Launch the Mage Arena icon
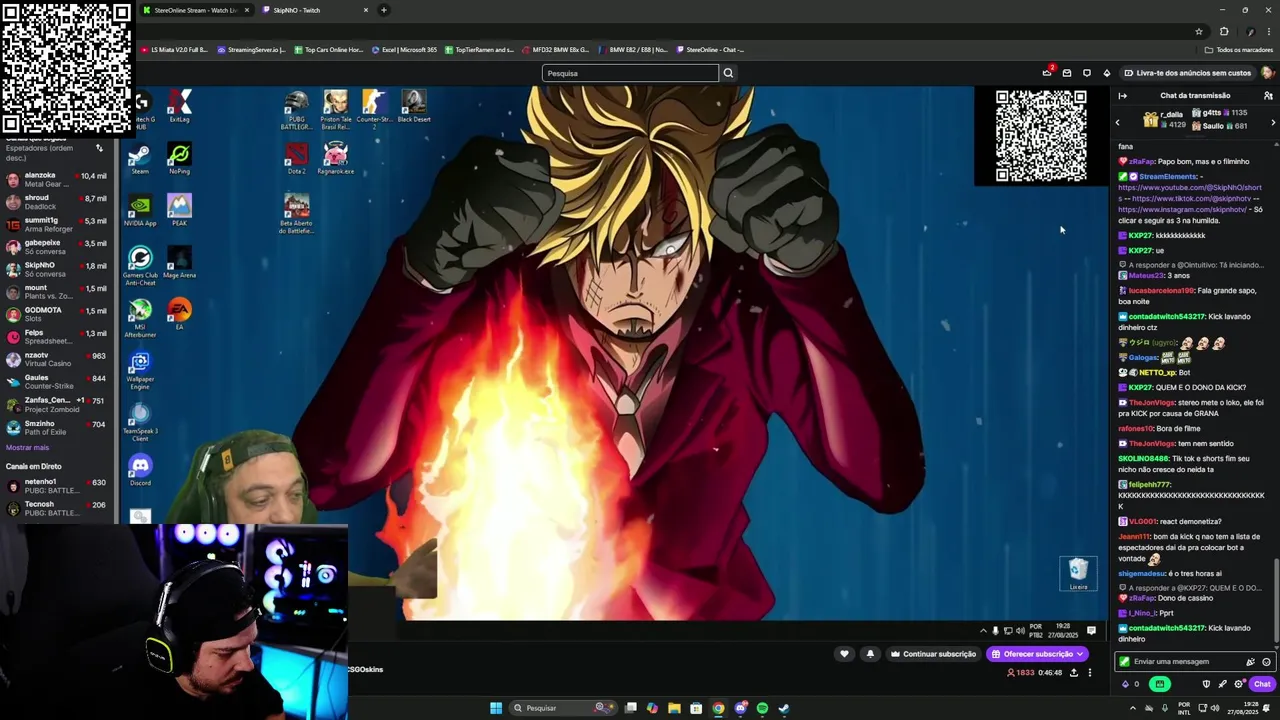The height and width of the screenshot is (720, 1280). (x=179, y=263)
